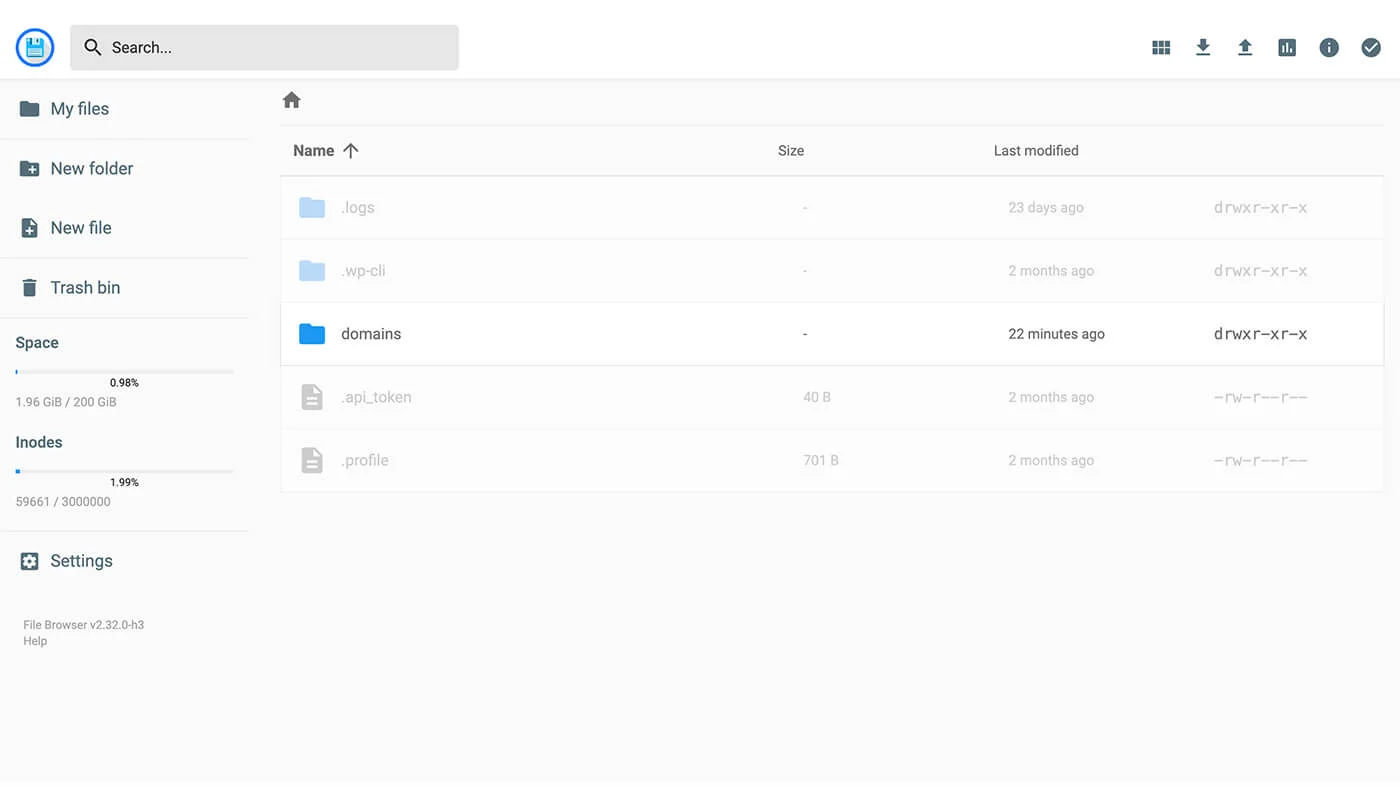Switch to grid view using the header icon
This screenshot has width=1400, height=800.
(x=1161, y=47)
